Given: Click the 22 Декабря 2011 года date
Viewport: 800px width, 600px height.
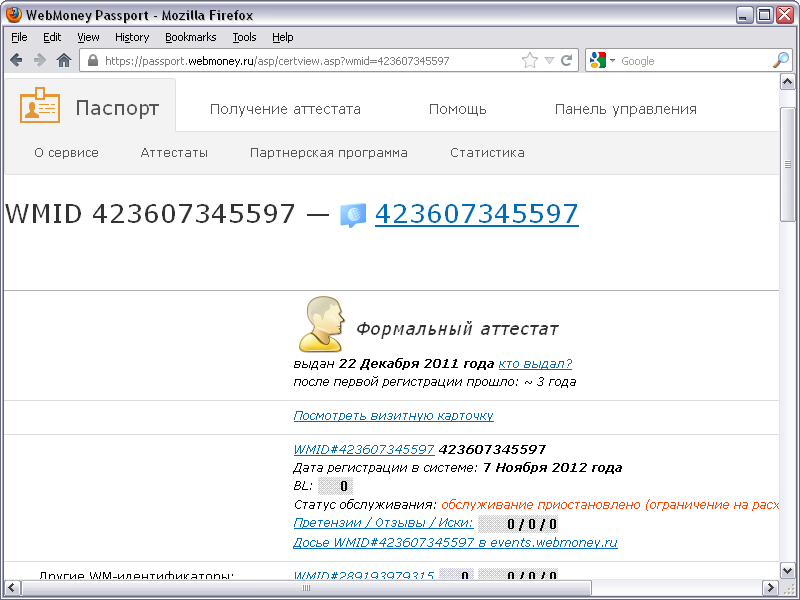Looking at the screenshot, I should point(416,363).
